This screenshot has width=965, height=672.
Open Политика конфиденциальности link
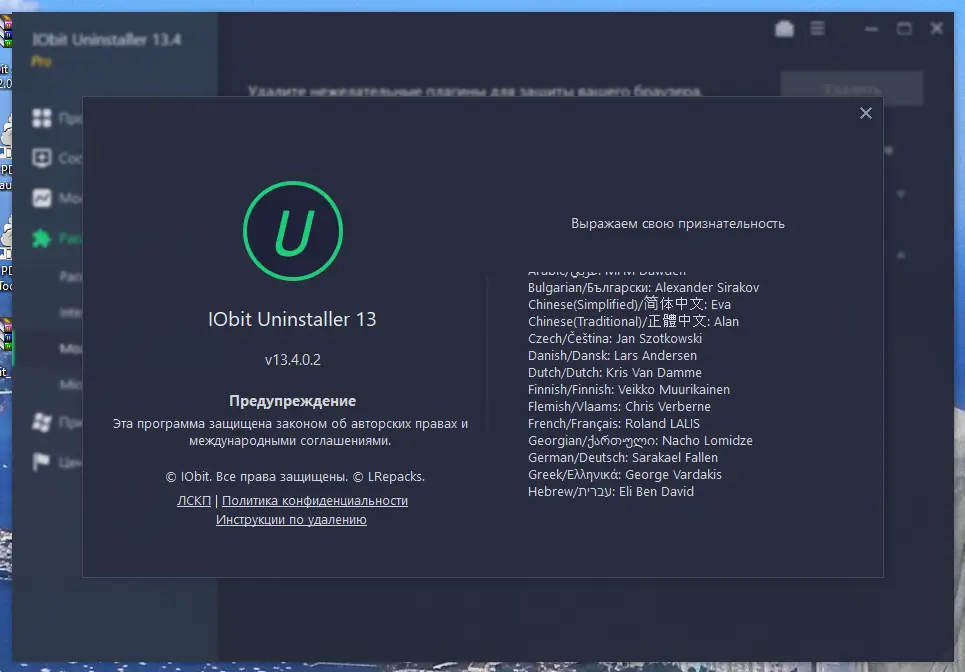click(x=314, y=501)
